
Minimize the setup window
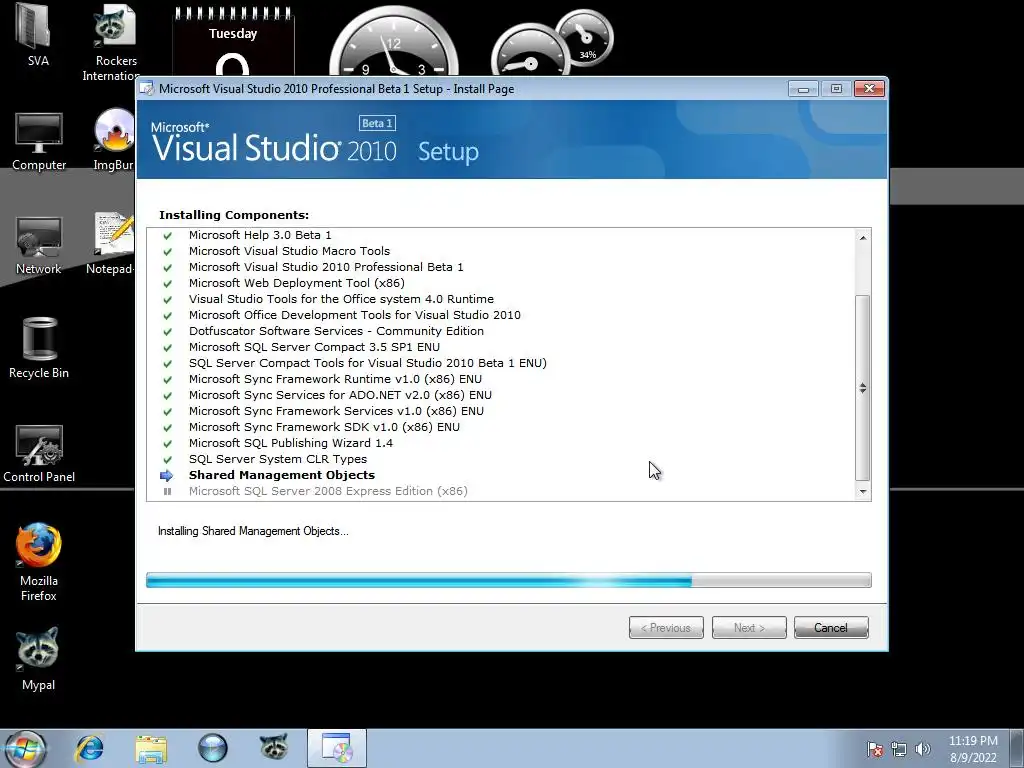[803, 89]
